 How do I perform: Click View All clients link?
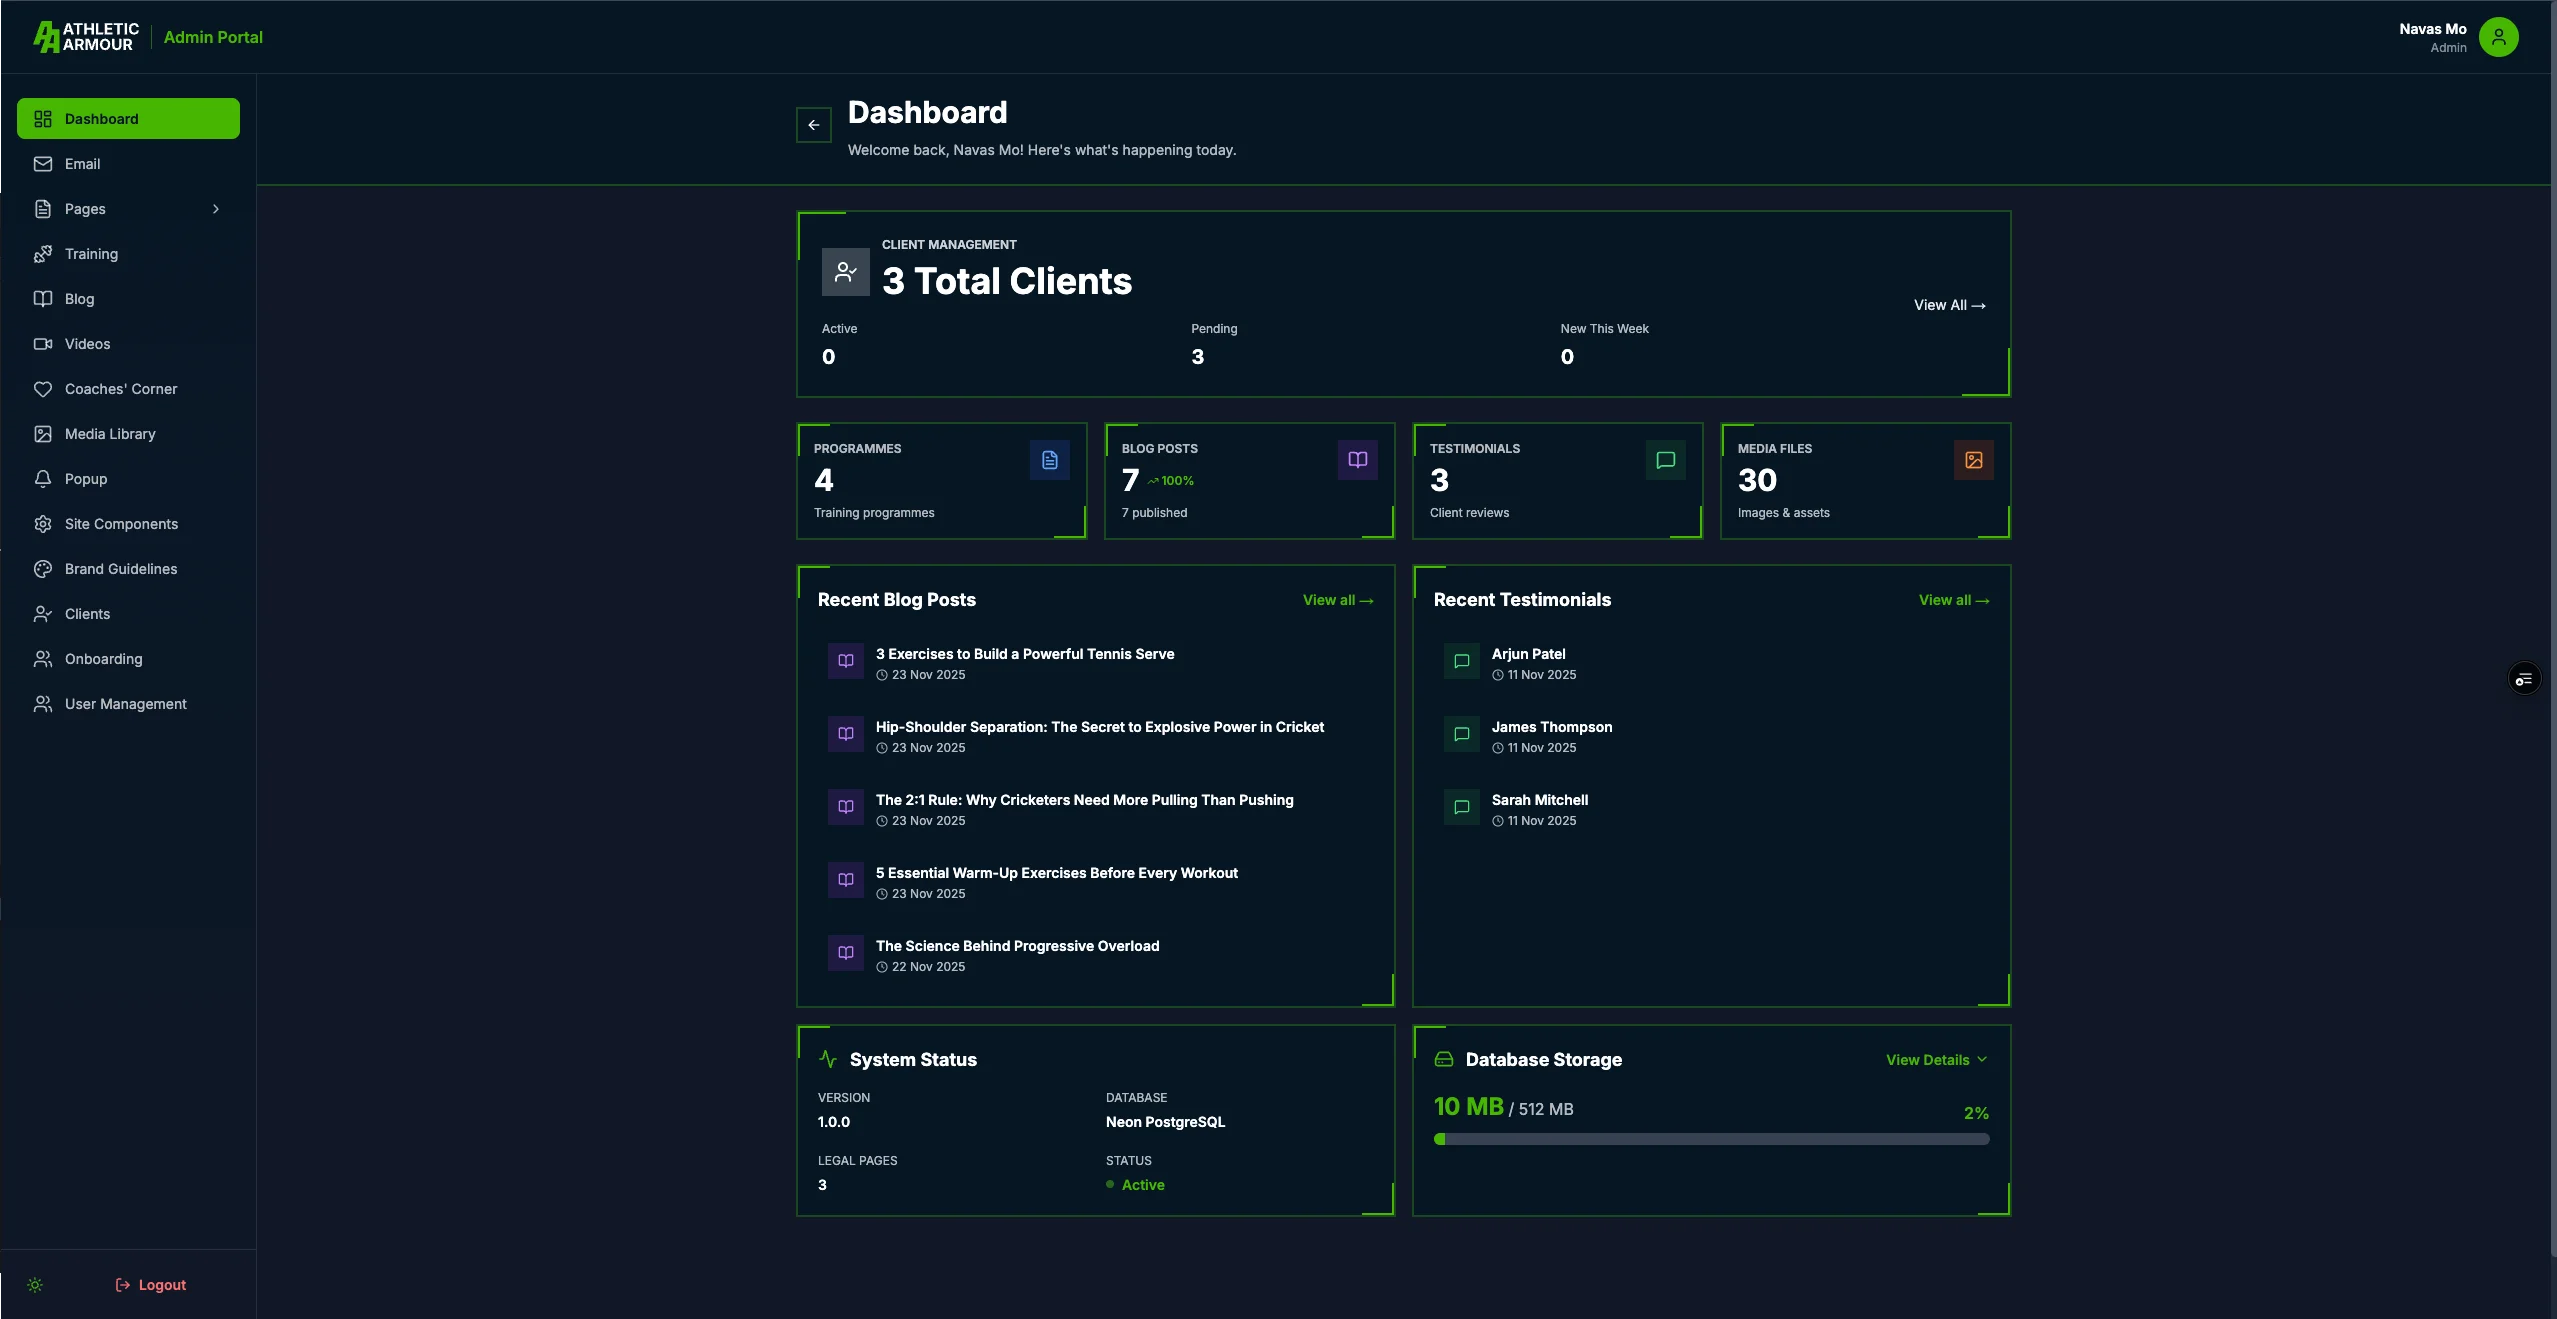[1949, 305]
